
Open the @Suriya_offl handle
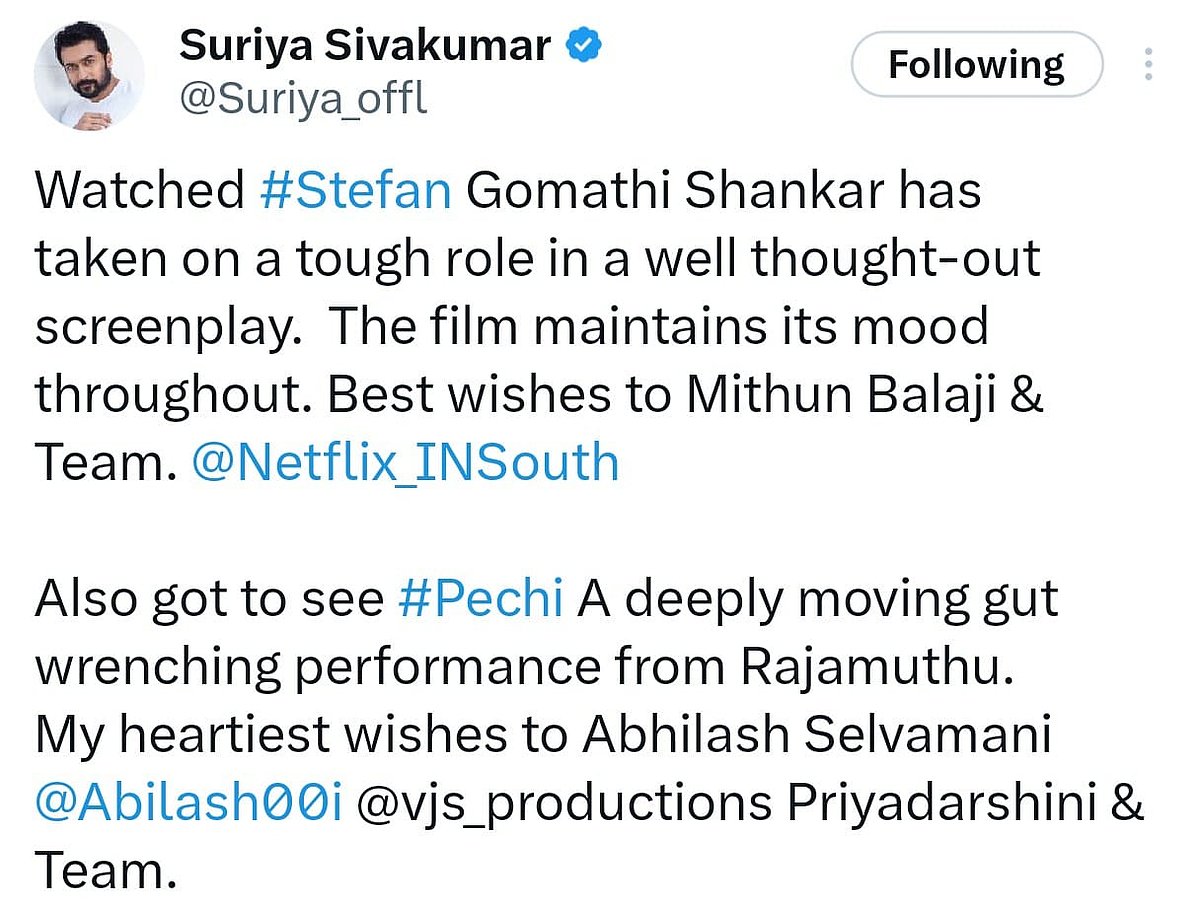point(302,100)
